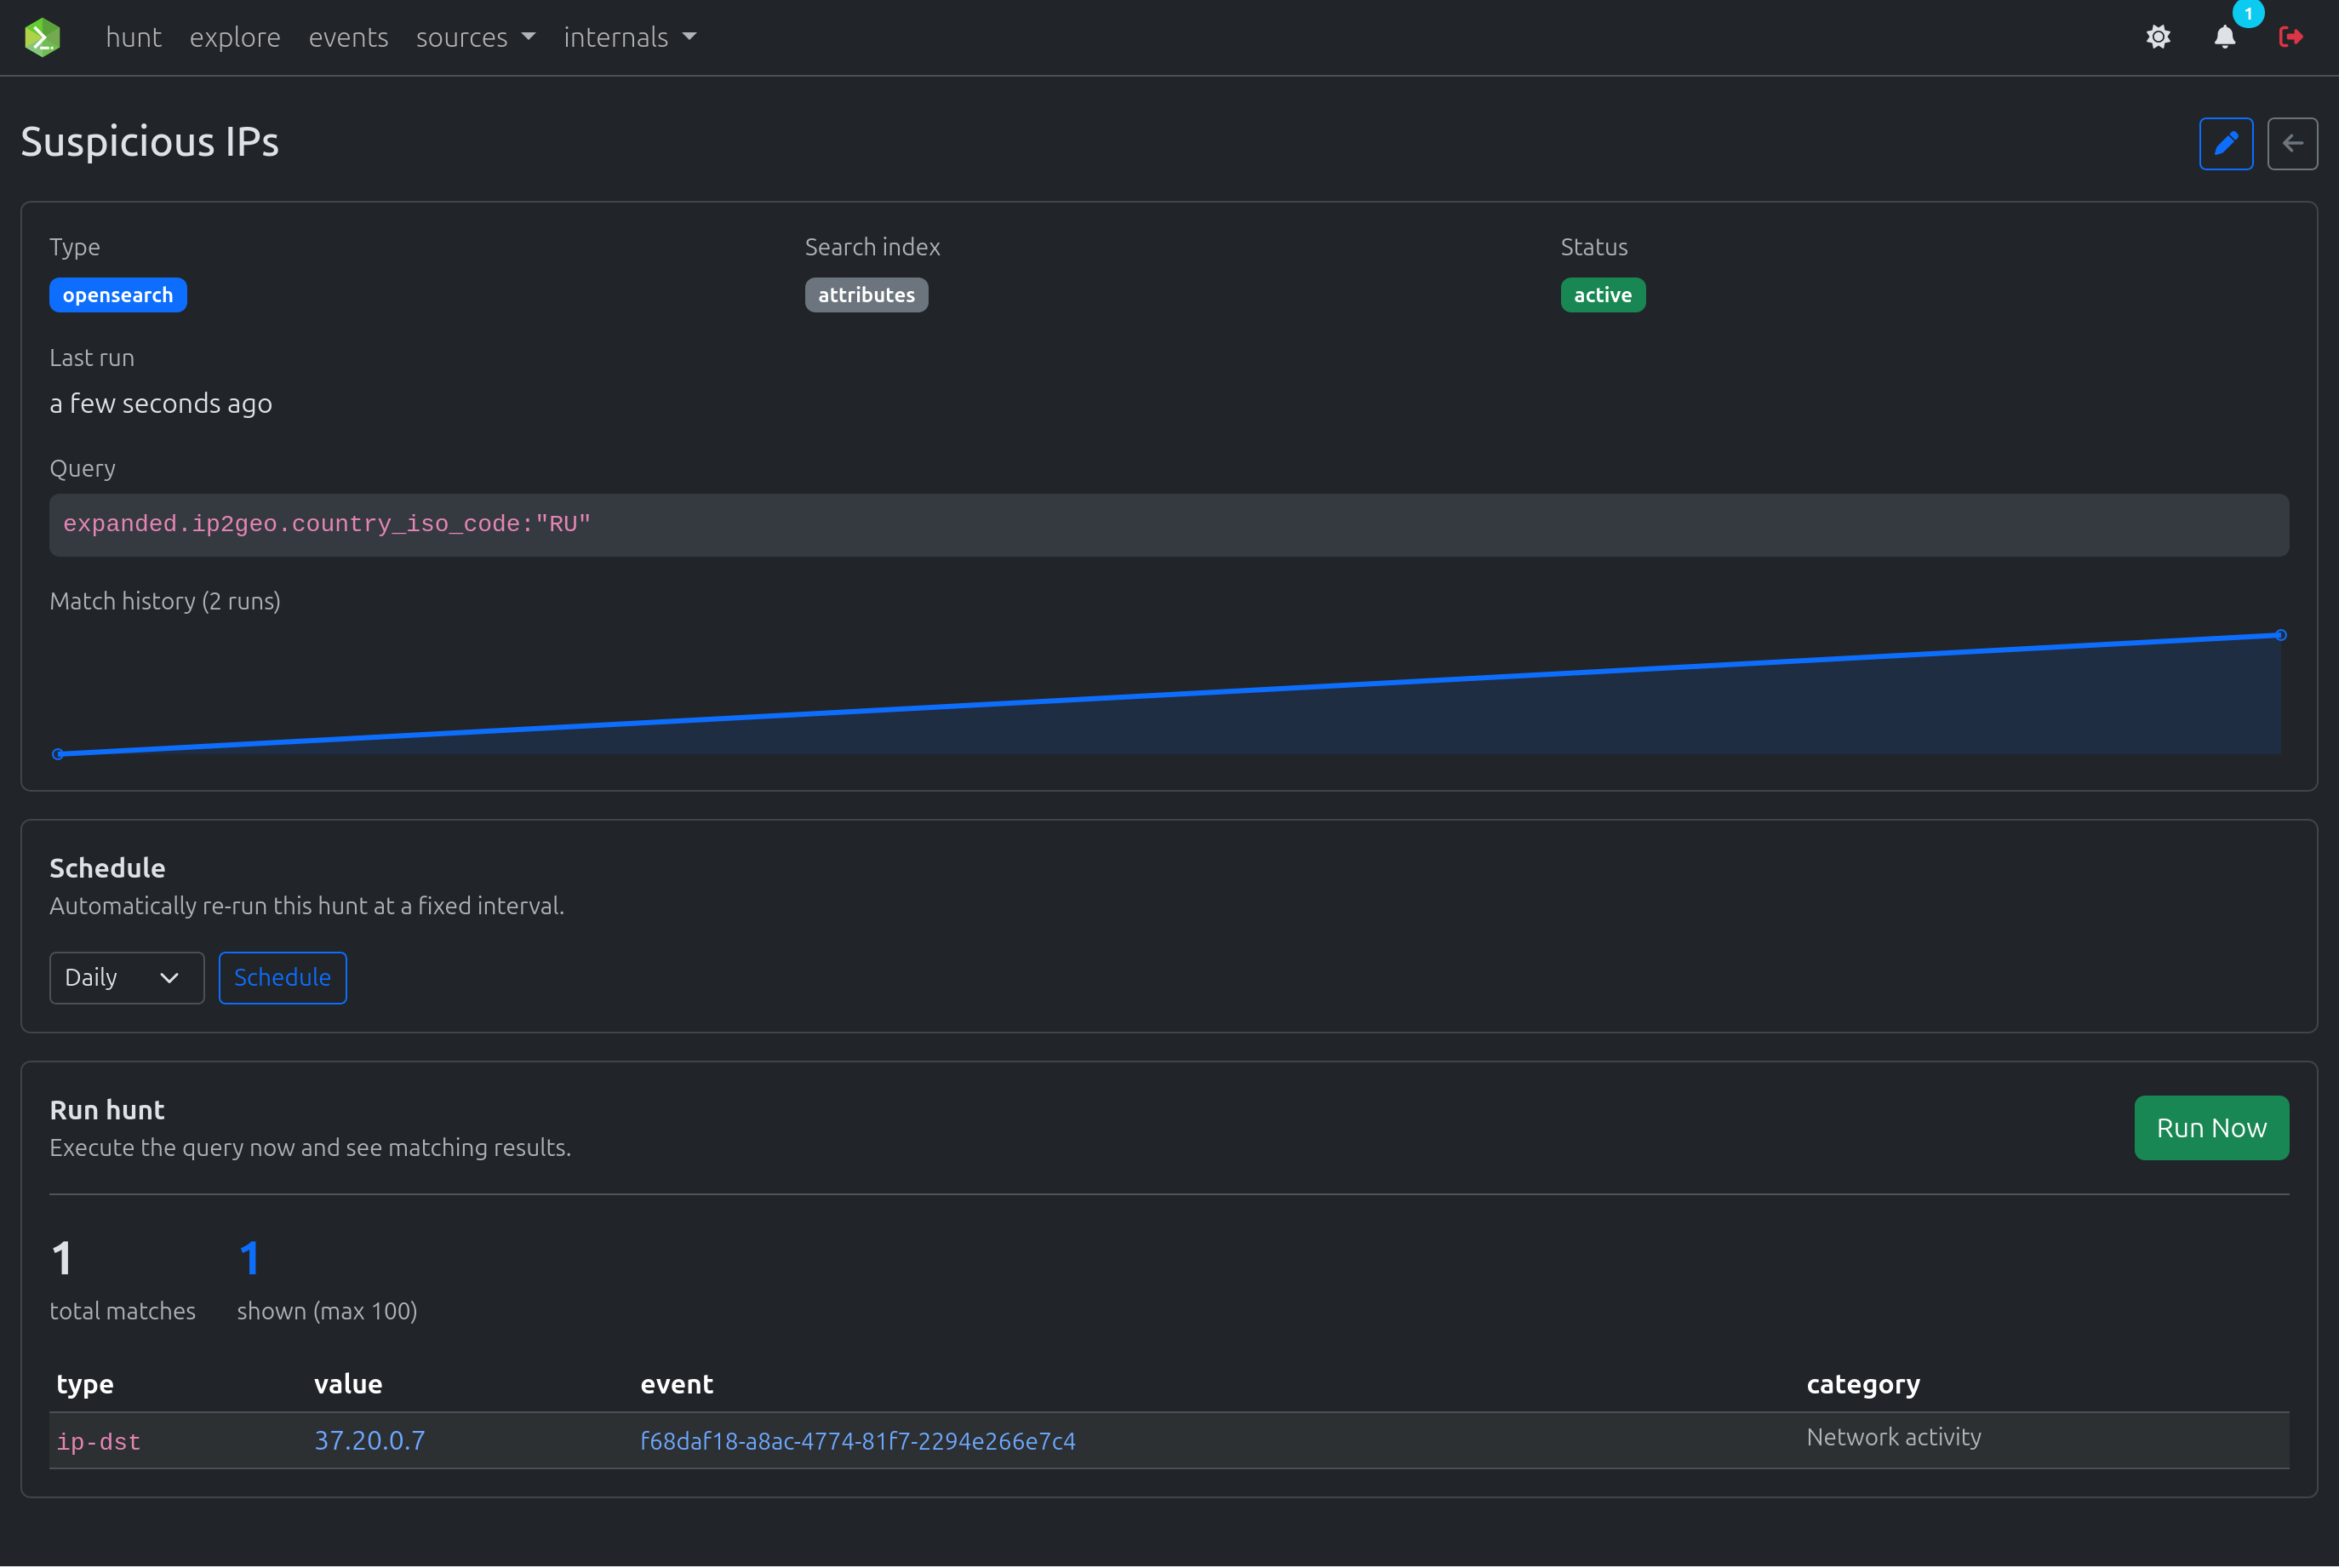This screenshot has width=2339, height=1568.
Task: Navigate to the events page
Action: tap(348, 37)
